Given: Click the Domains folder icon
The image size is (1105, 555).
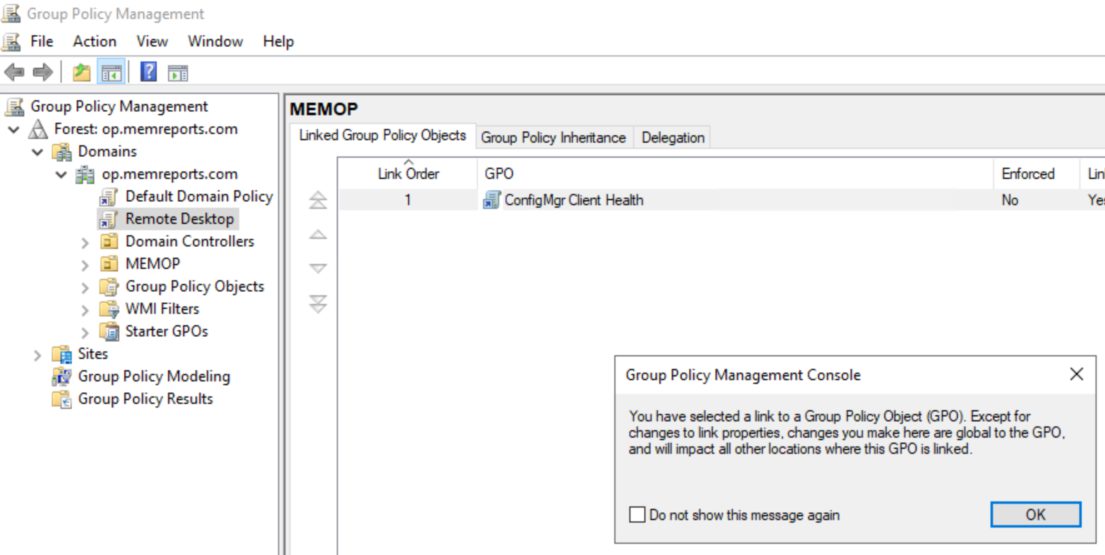Looking at the screenshot, I should coord(62,151).
